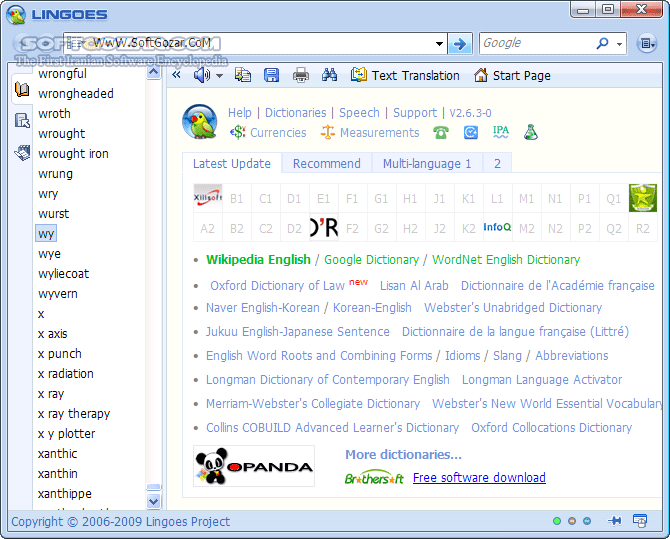This screenshot has height=539, width=670.
Task: Click the blue go arrow button
Action: pos(460,43)
